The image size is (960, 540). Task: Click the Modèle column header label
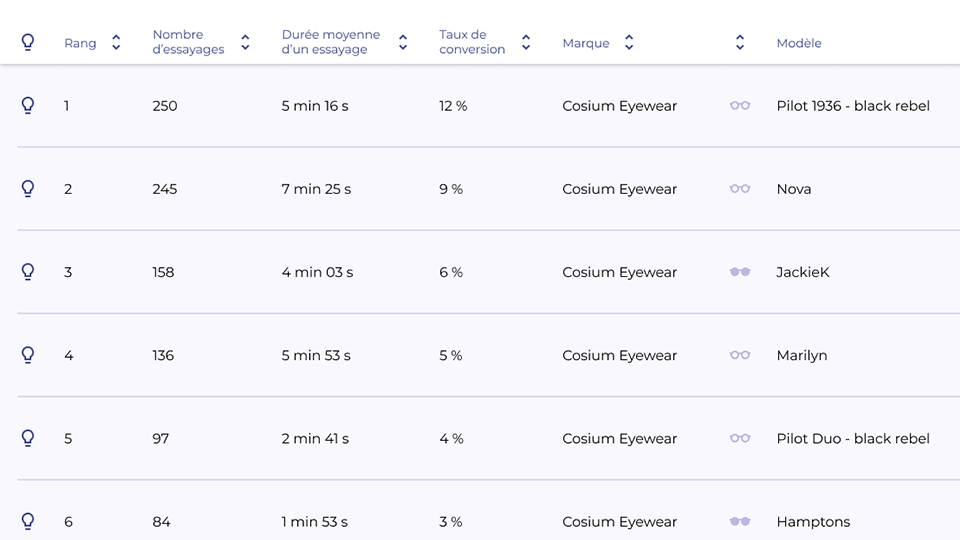[799, 43]
